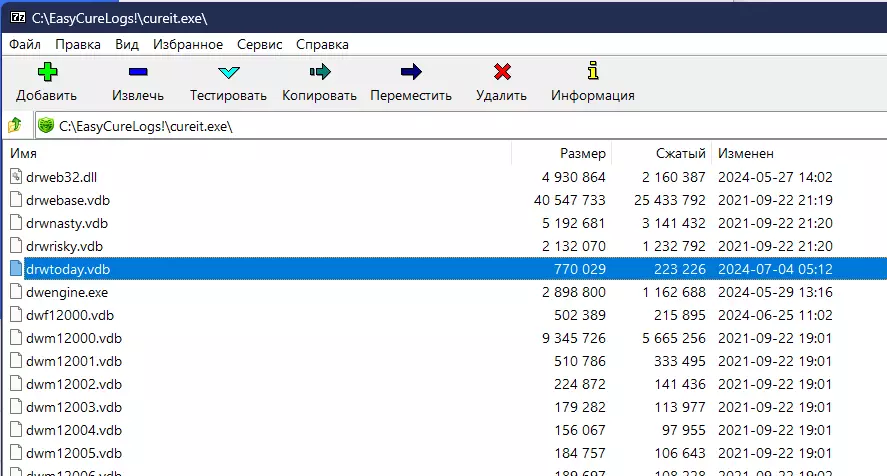The width and height of the screenshot is (887, 476).
Task: Click the green plus Add icon
Action: coord(48,72)
